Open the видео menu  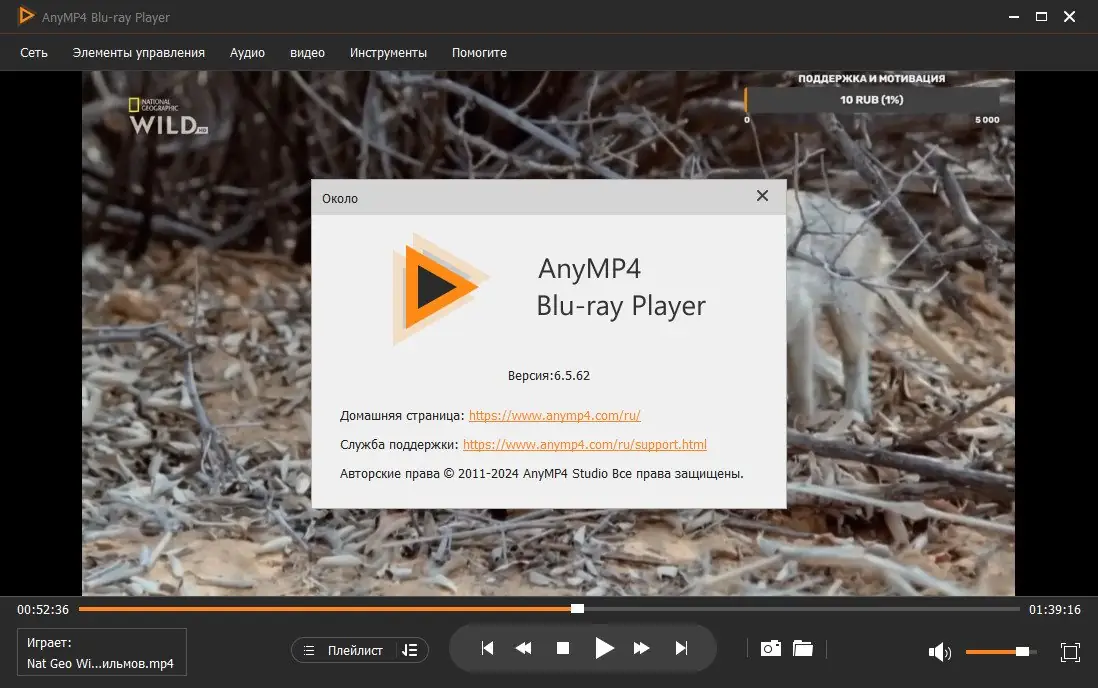[307, 52]
